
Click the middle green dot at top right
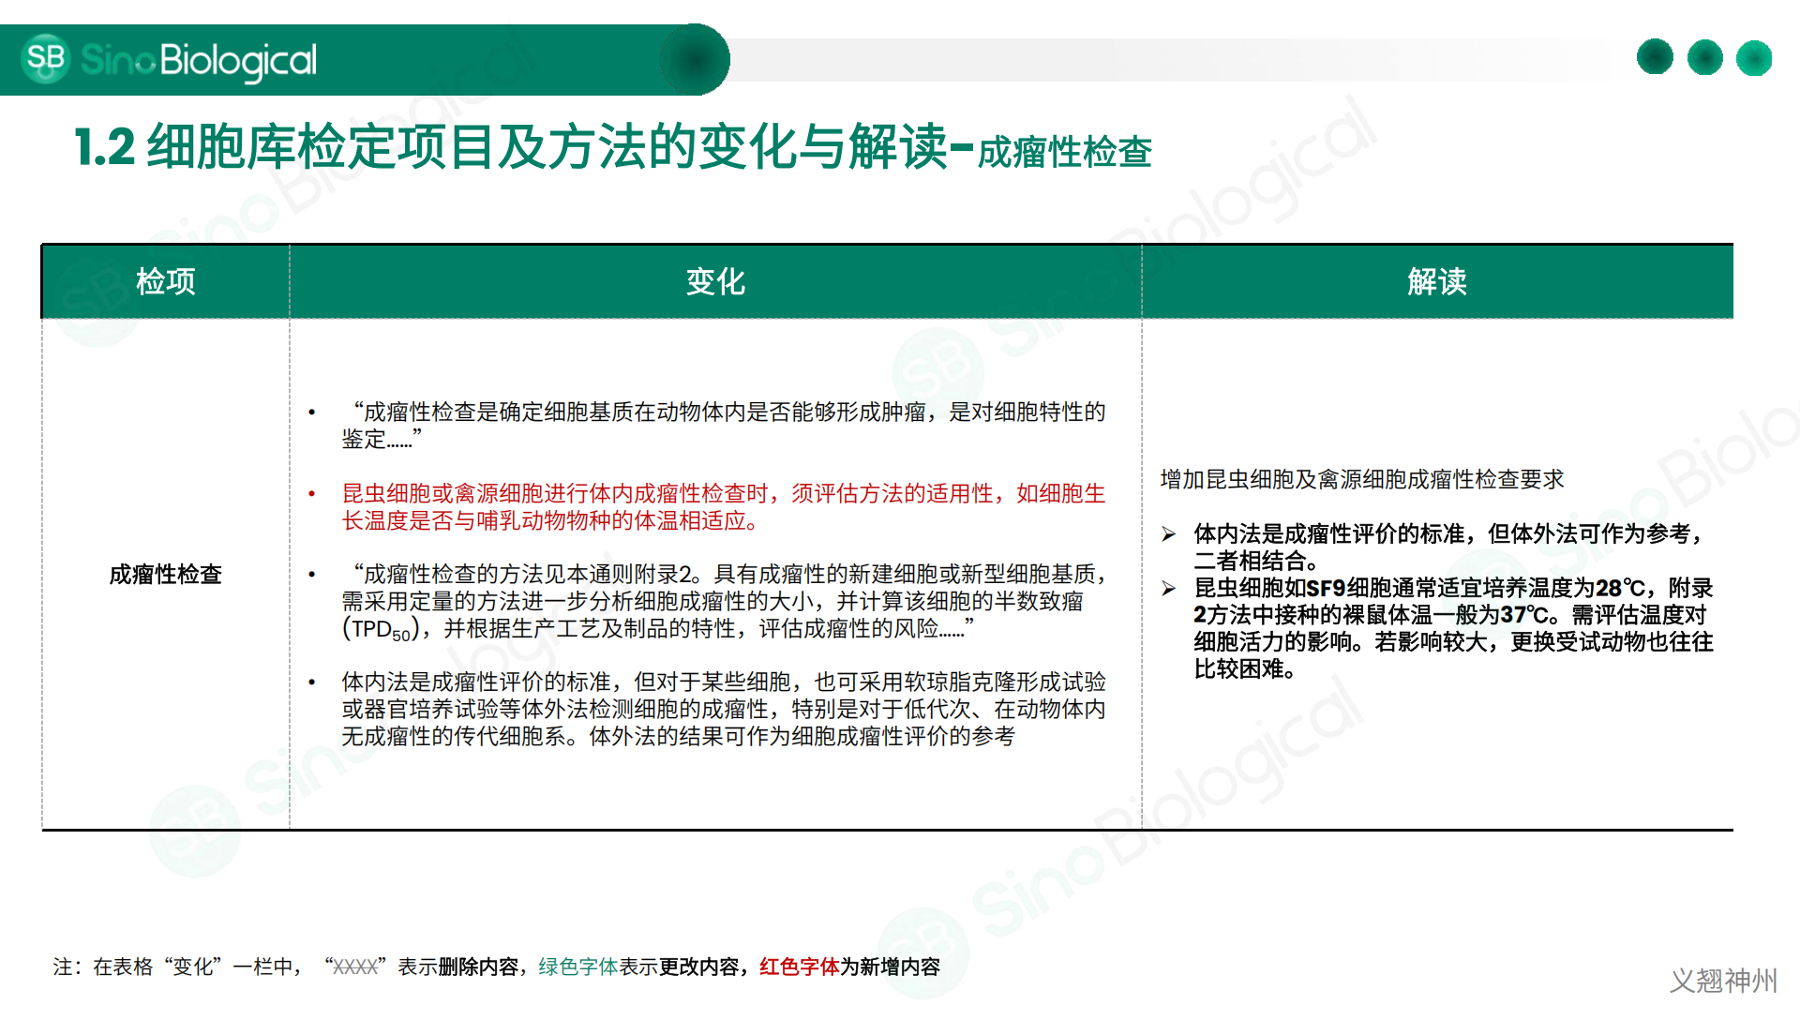coord(1705,58)
